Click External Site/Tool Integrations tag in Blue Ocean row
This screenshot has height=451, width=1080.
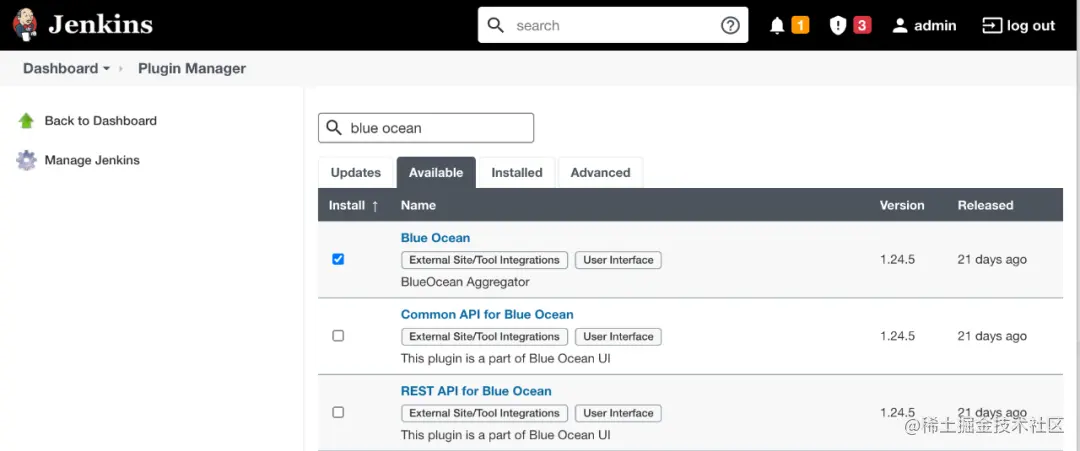484,260
